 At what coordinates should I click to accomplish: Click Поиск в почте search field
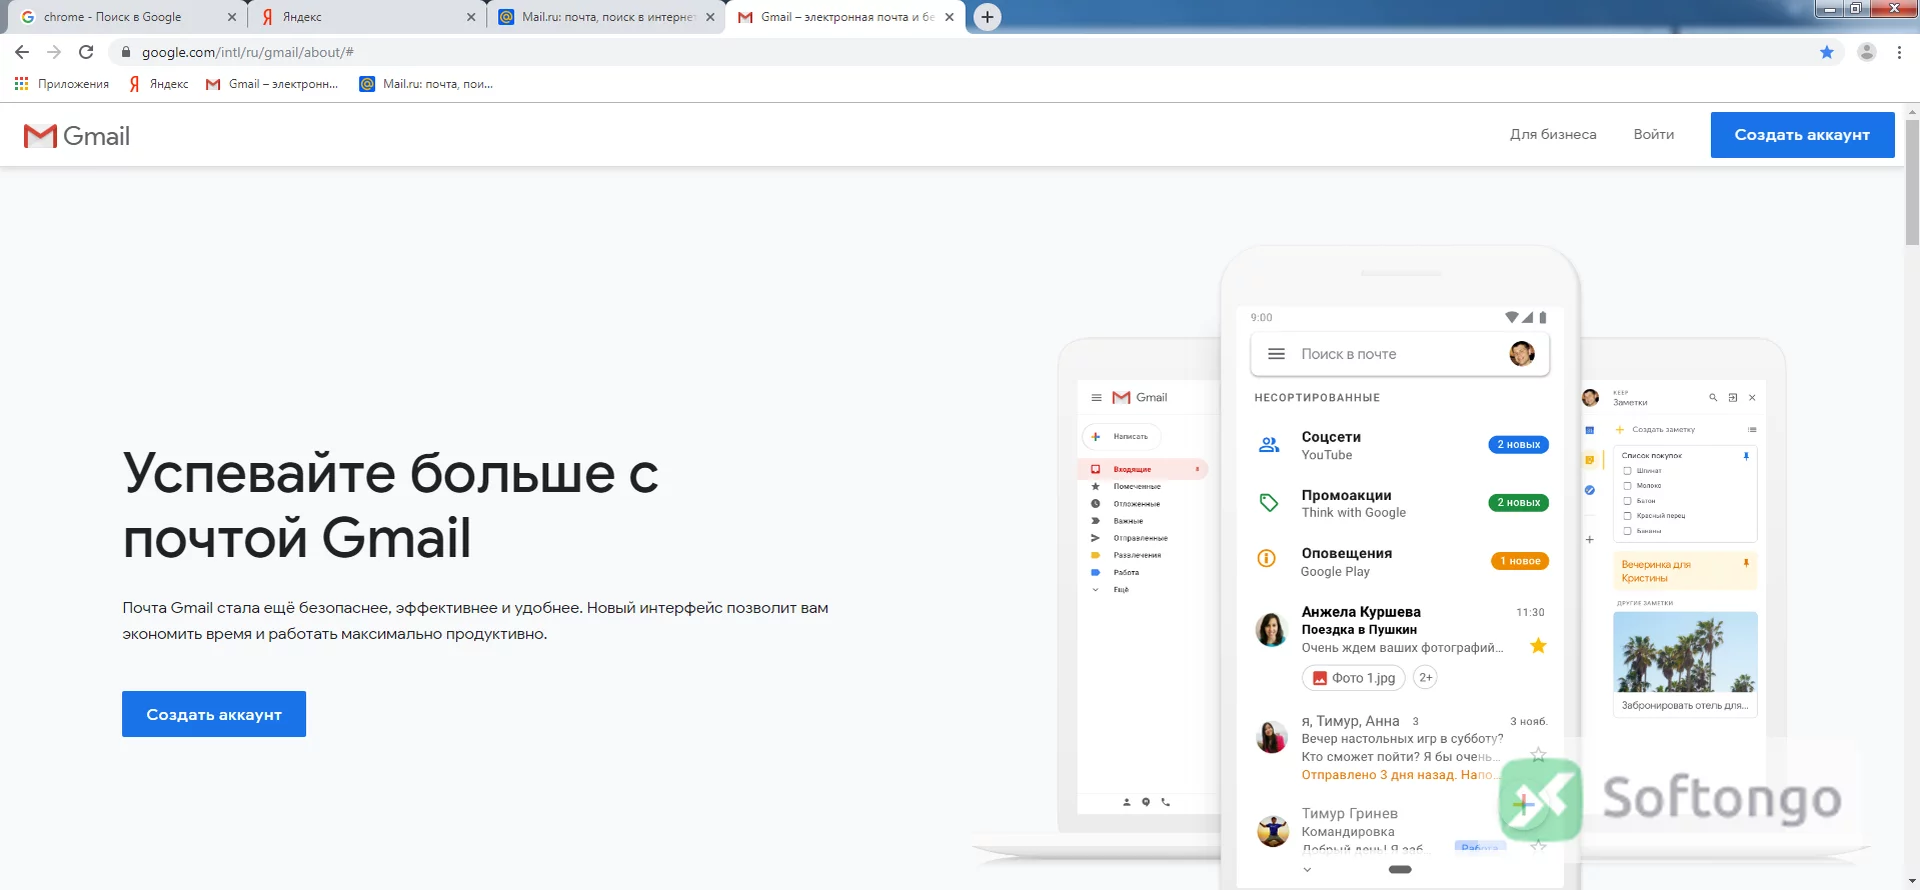(x=1399, y=354)
